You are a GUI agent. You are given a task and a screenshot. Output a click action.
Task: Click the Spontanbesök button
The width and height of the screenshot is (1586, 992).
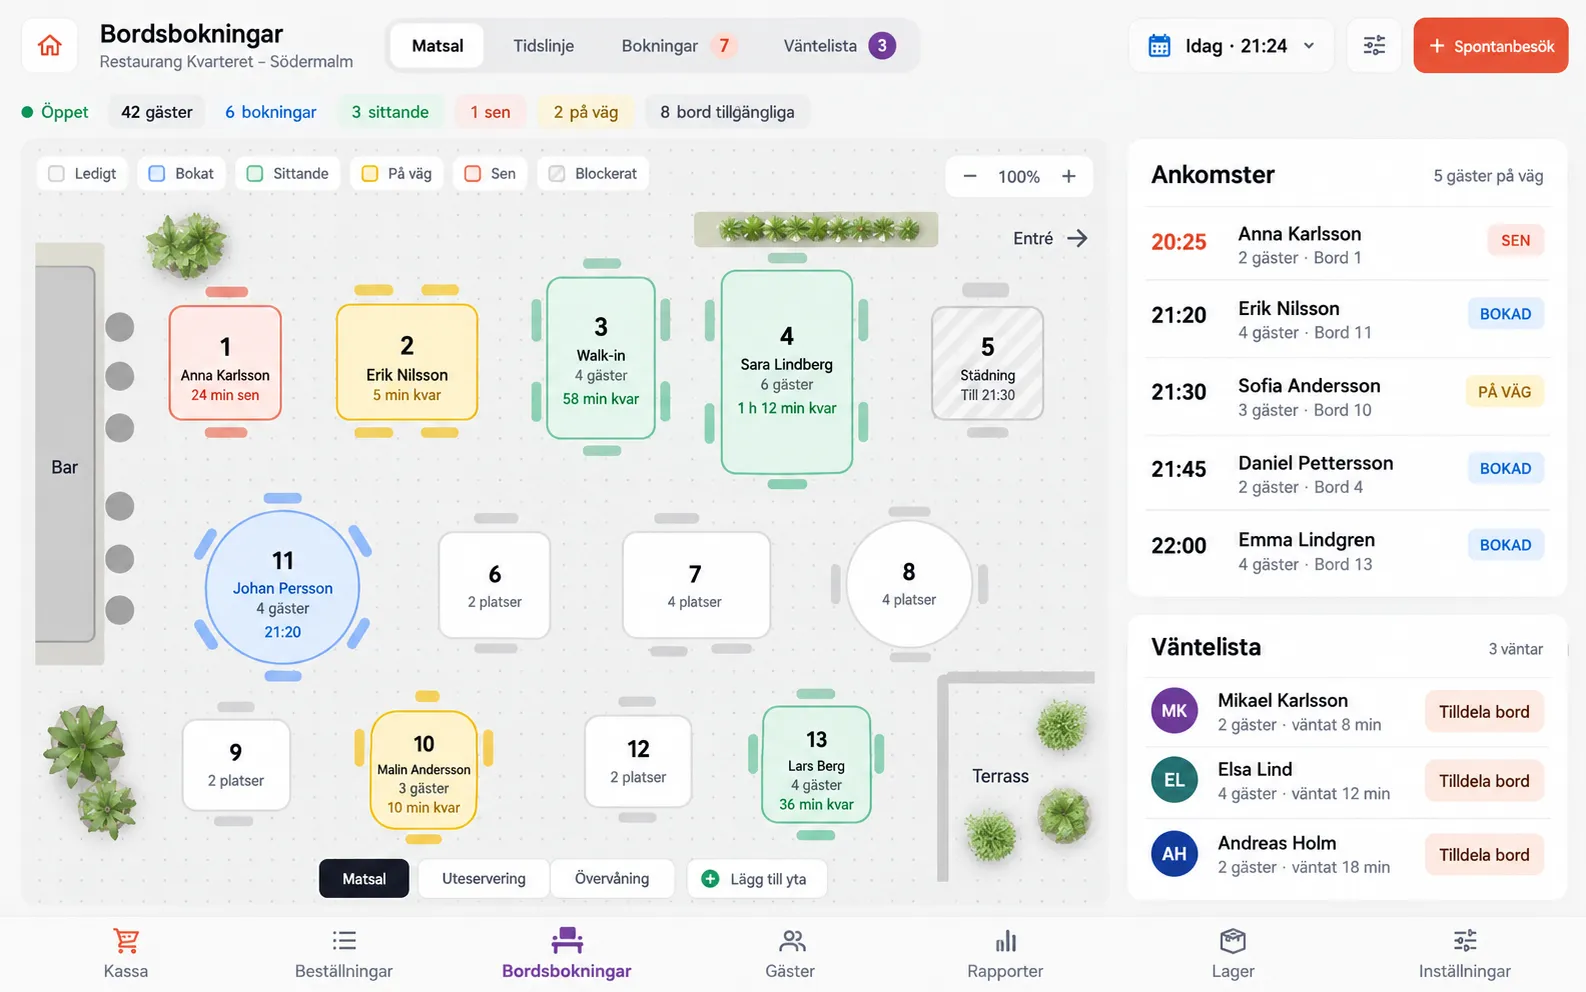pos(1490,46)
